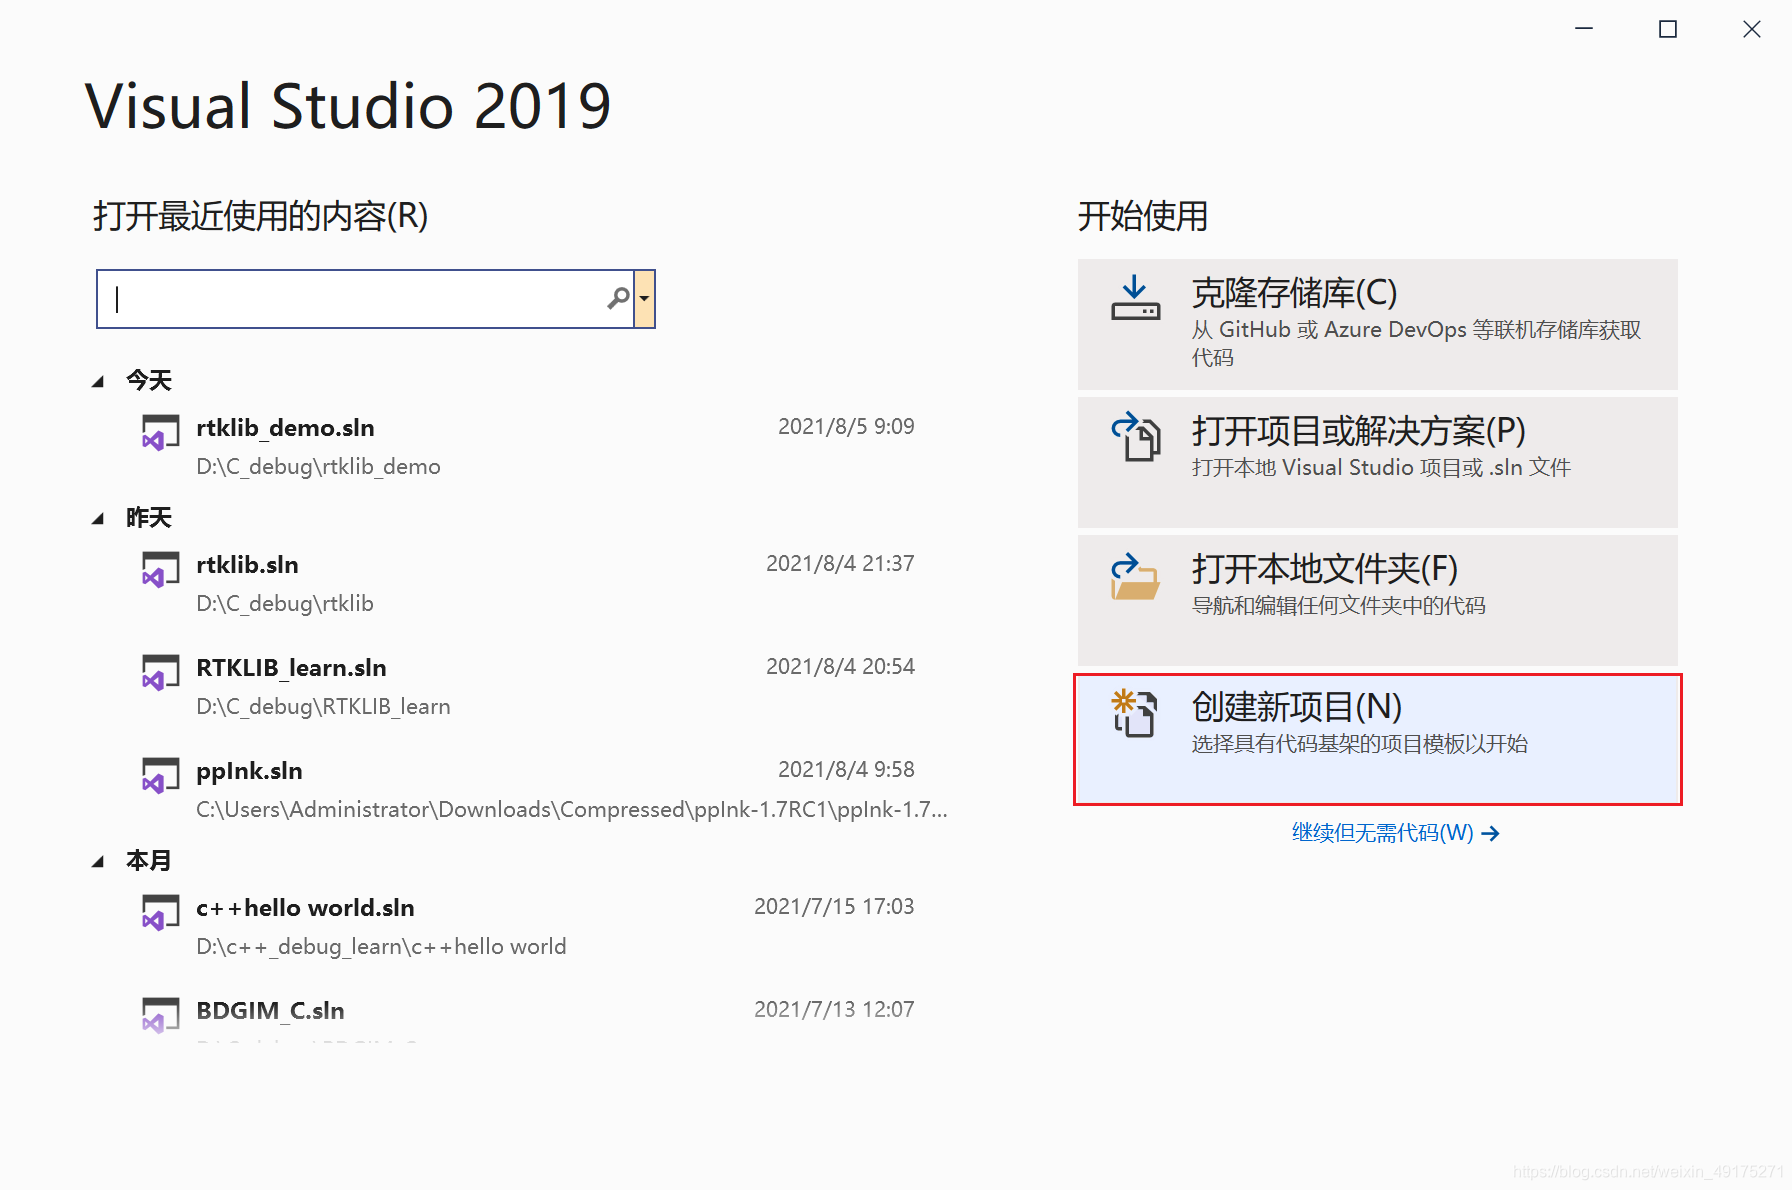Choose 克隆存储库(C) option

pyautogui.click(x=1377, y=324)
